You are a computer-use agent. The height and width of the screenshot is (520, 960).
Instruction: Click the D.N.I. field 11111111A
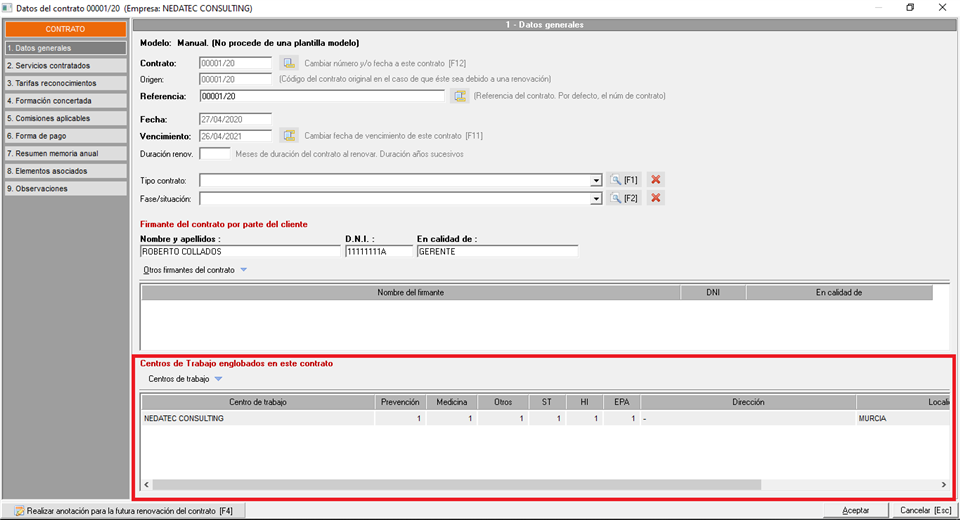[x=379, y=252]
